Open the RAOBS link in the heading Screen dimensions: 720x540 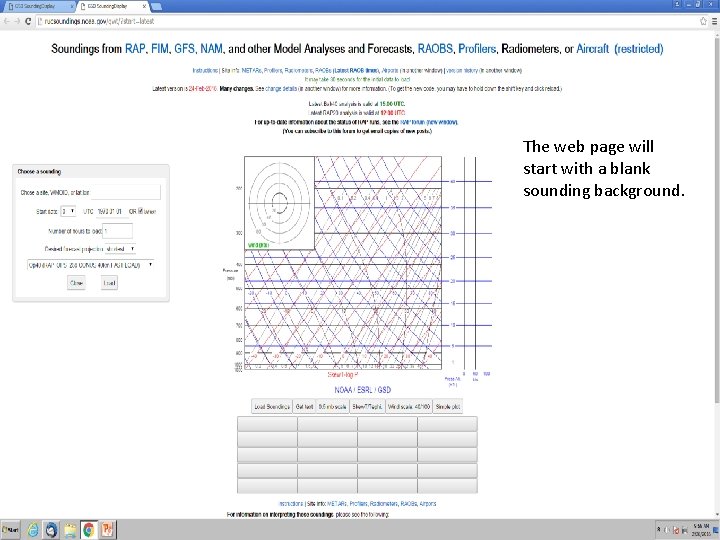pyautogui.click(x=435, y=49)
